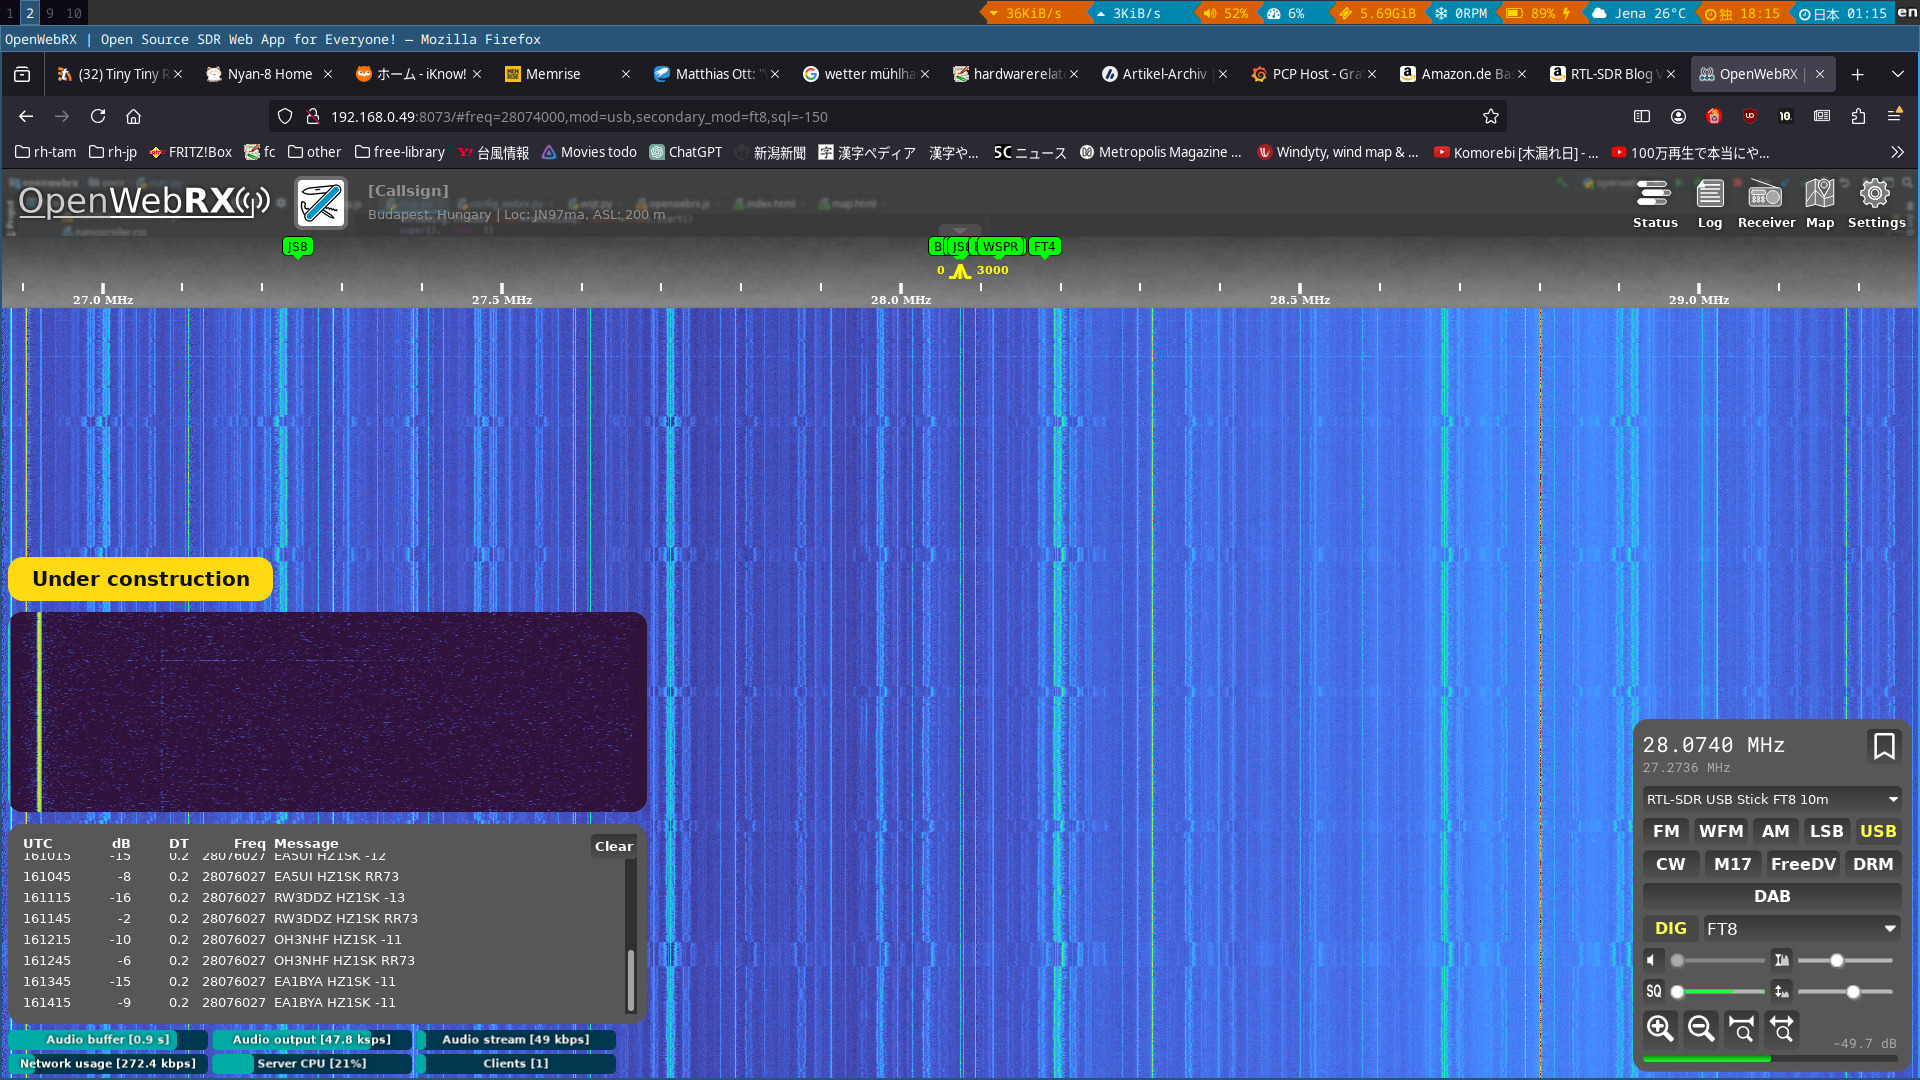Zoom in the waterfall one step
Screen dimensions: 1920x1080
[1660, 1028]
